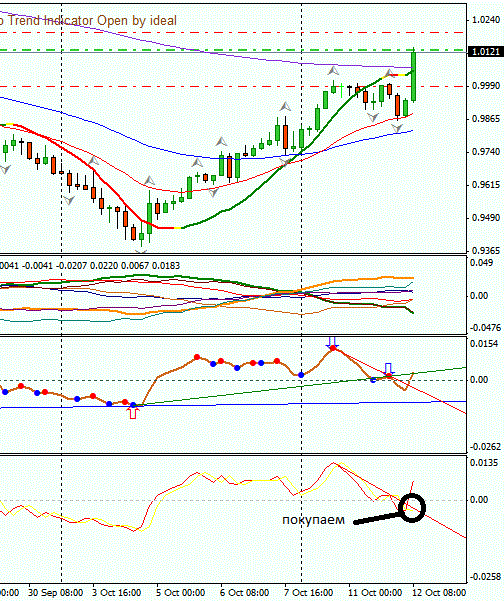Click the 12 Oct 08:00 time label
Viewport: 504px width, 601px height.
[x=439, y=593]
